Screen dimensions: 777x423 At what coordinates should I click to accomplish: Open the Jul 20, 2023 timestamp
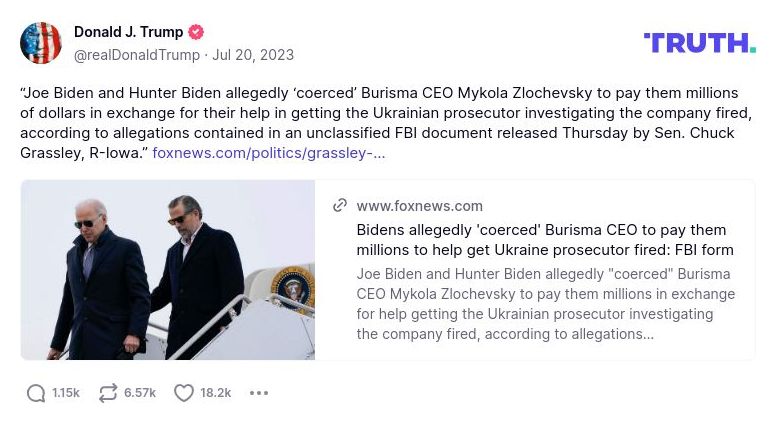point(253,54)
